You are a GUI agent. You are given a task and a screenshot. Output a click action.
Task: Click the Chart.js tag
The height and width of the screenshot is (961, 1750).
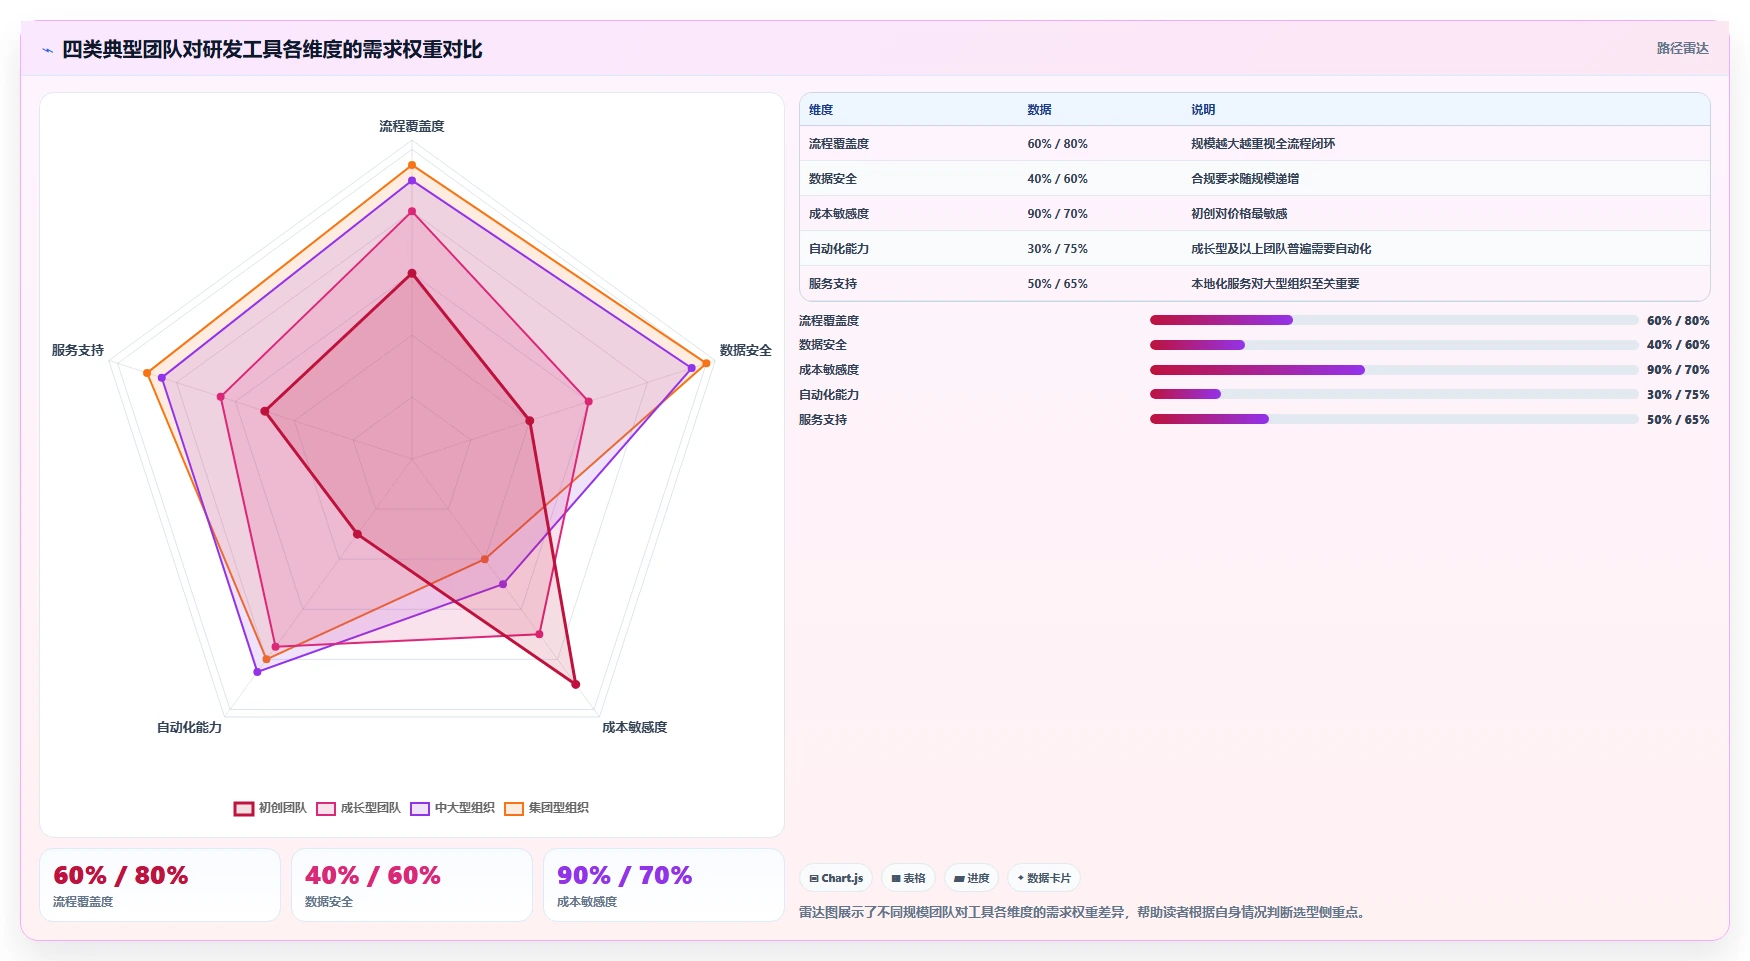point(836,878)
